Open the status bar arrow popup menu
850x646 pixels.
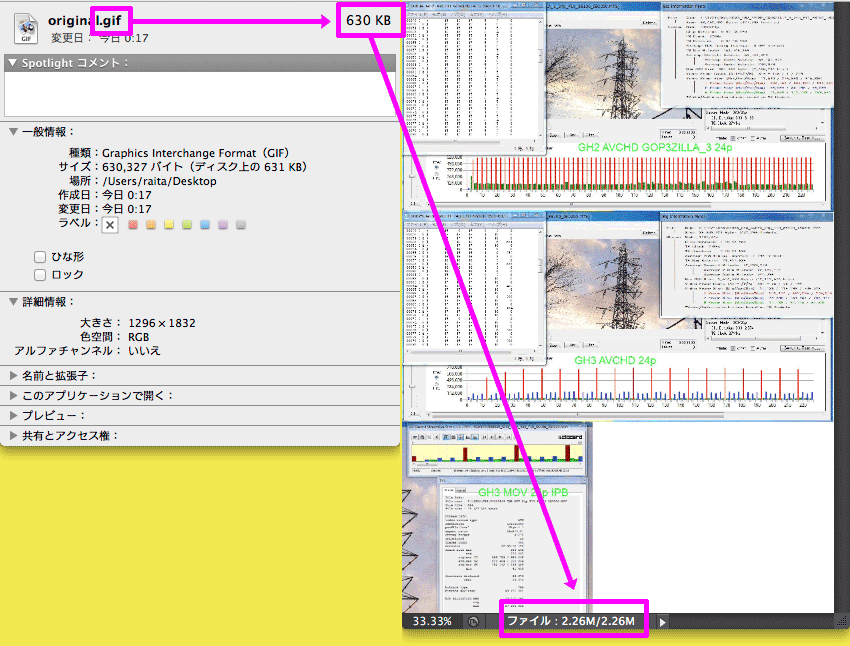click(662, 622)
